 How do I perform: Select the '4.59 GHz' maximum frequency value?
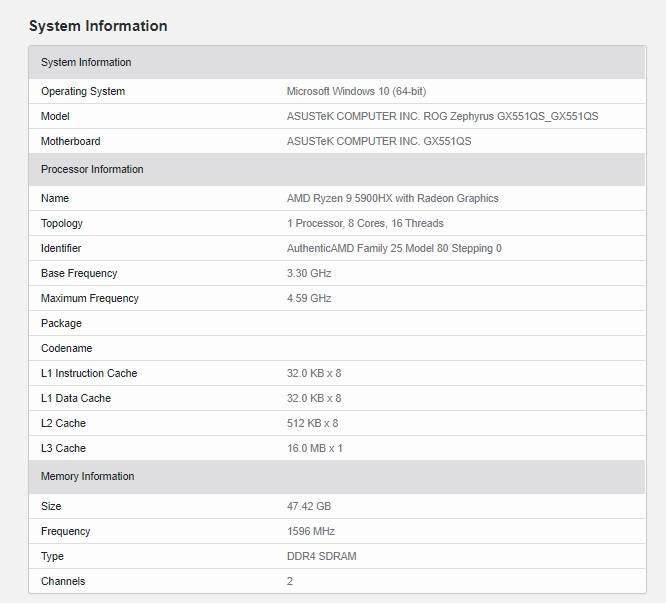[309, 299]
